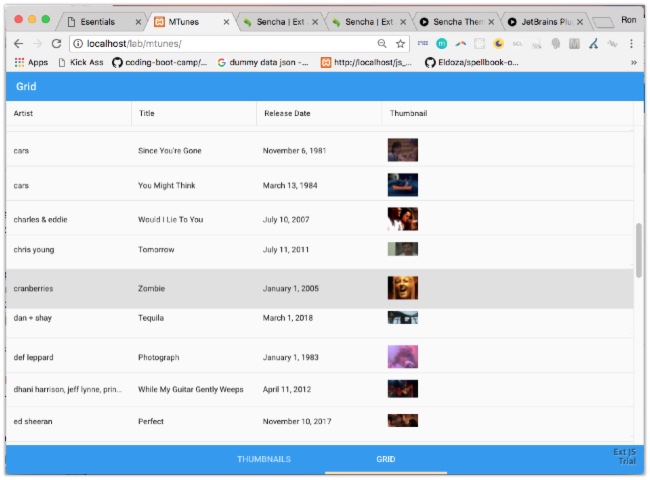The image size is (650, 480).
Task: Close the MTunes browser tab
Action: point(226,21)
